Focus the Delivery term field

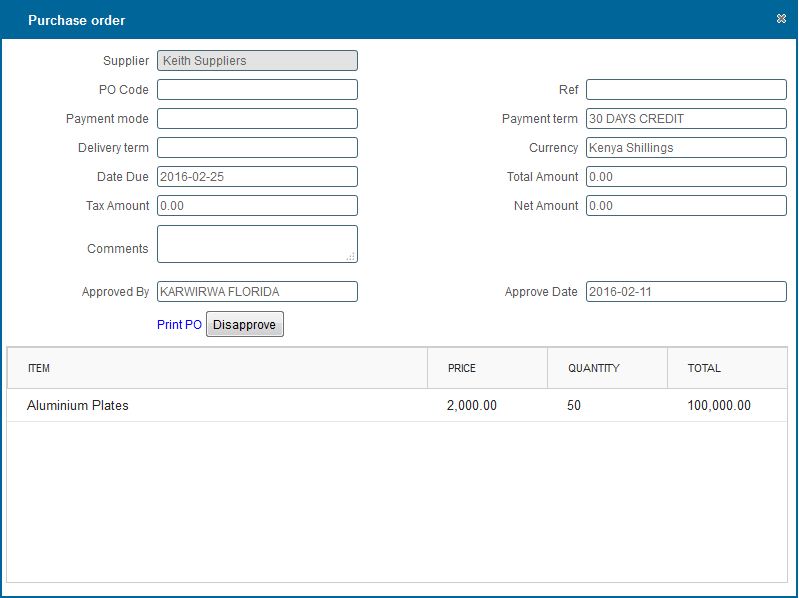[257, 148]
